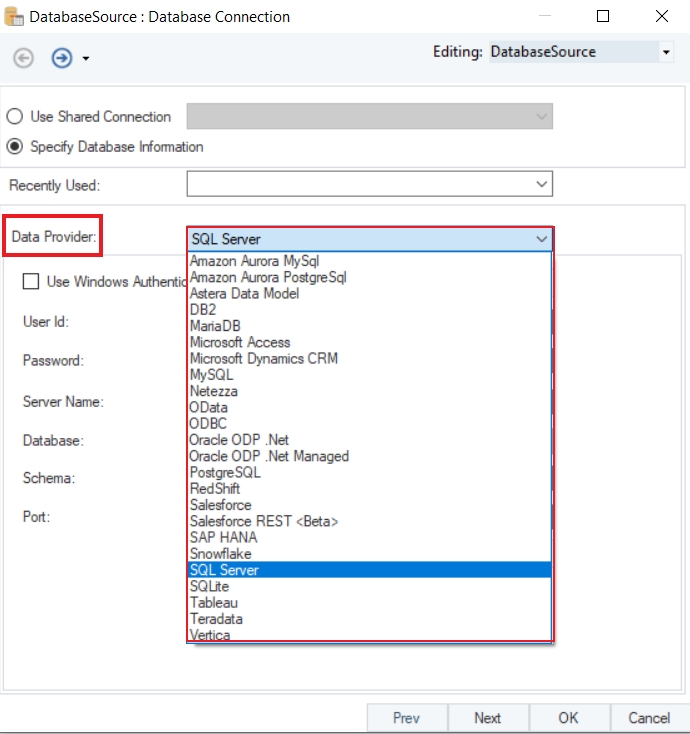Click the forward arrow navigation icon
This screenshot has height=734, width=690.
[62, 58]
